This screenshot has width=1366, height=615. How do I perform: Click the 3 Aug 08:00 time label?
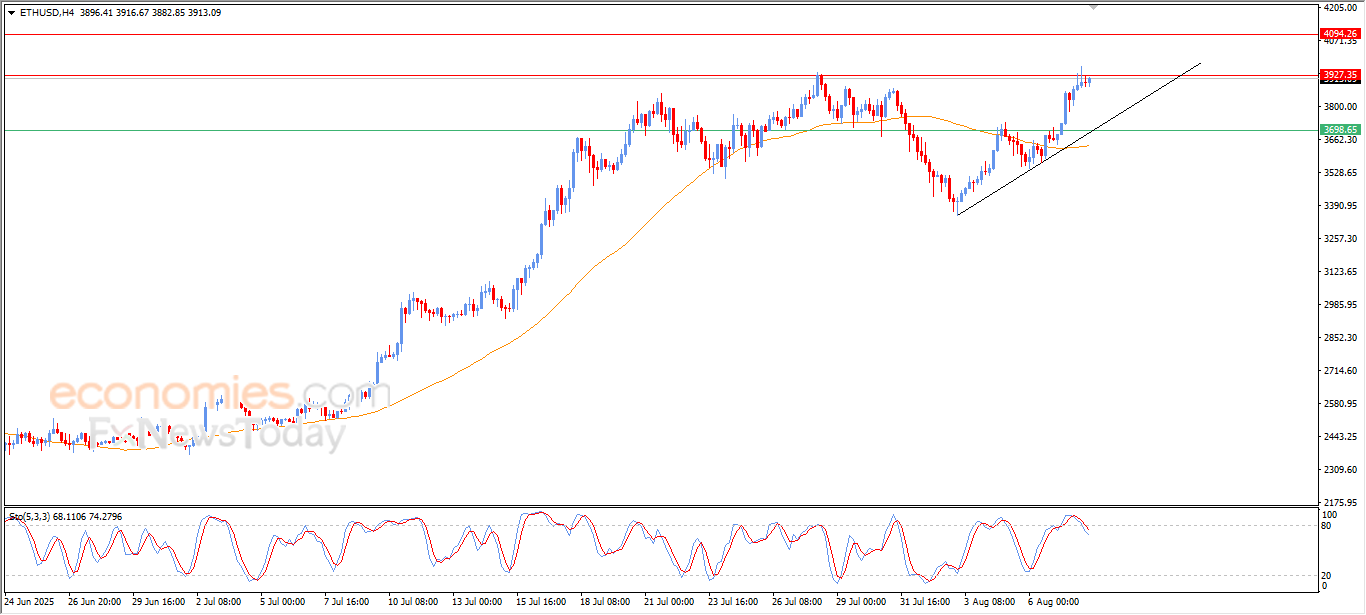click(x=990, y=603)
